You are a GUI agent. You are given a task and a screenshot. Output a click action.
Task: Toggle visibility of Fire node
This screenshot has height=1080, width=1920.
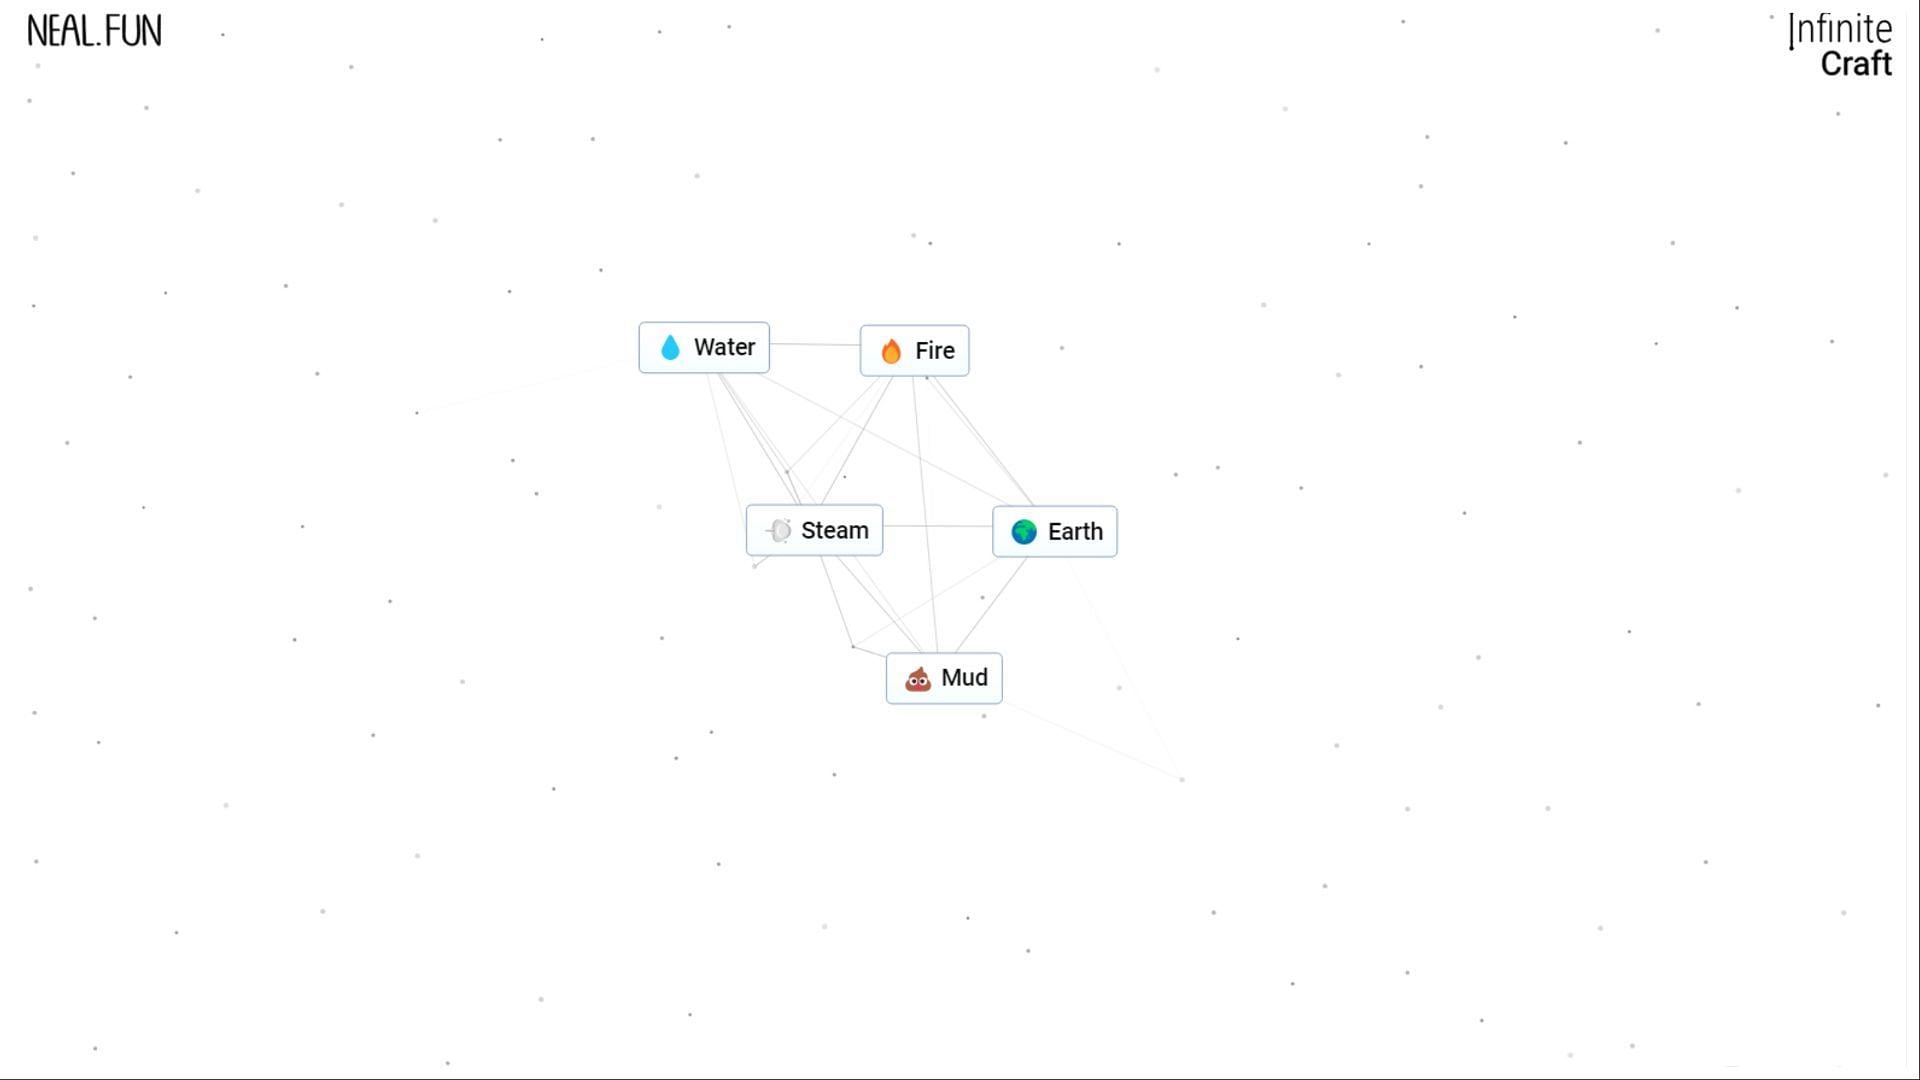(x=914, y=349)
